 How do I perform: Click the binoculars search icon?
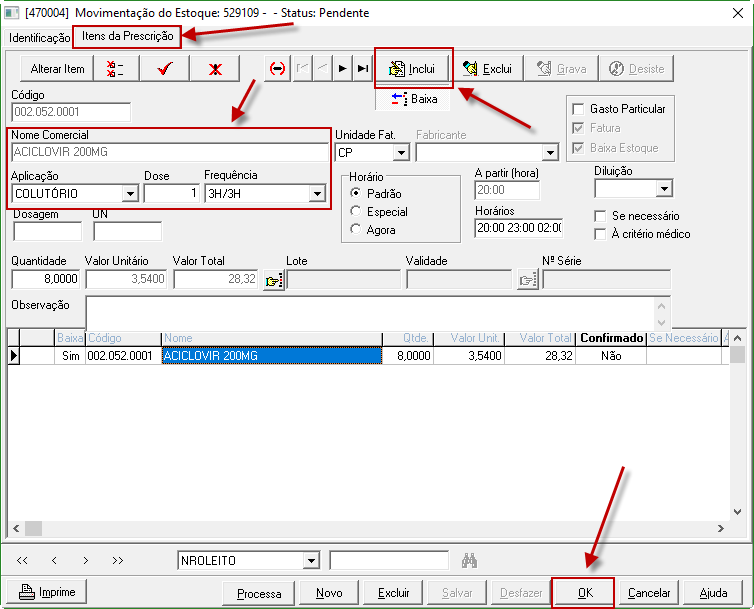click(x=469, y=560)
